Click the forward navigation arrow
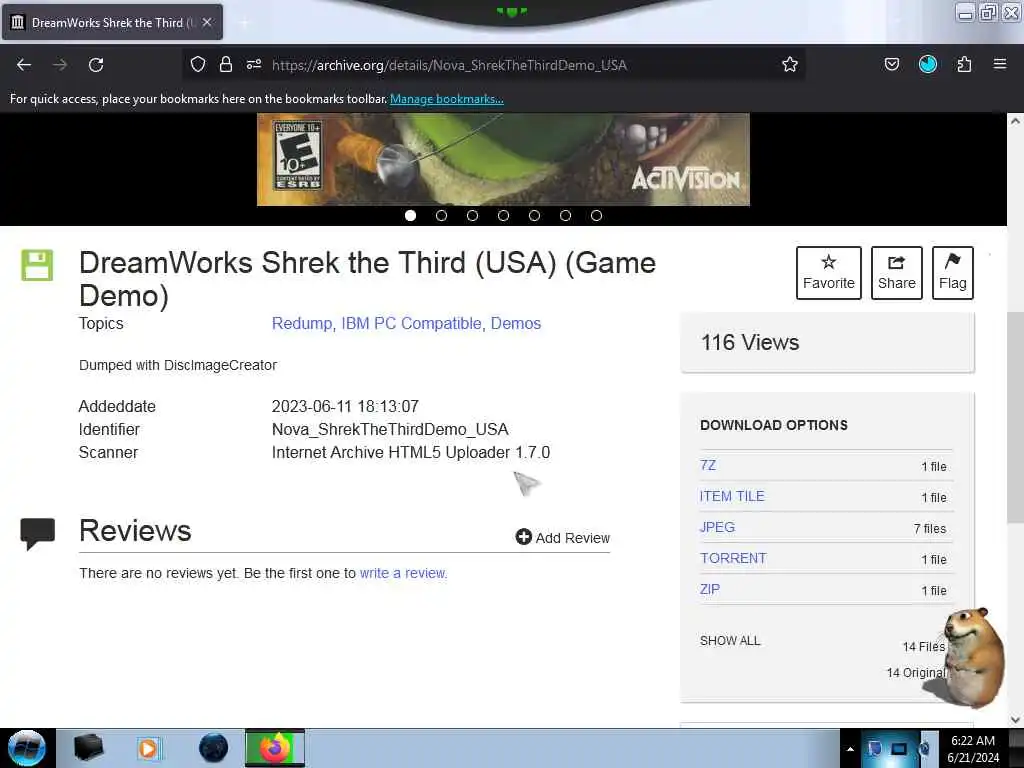1024x768 pixels. (x=60, y=65)
